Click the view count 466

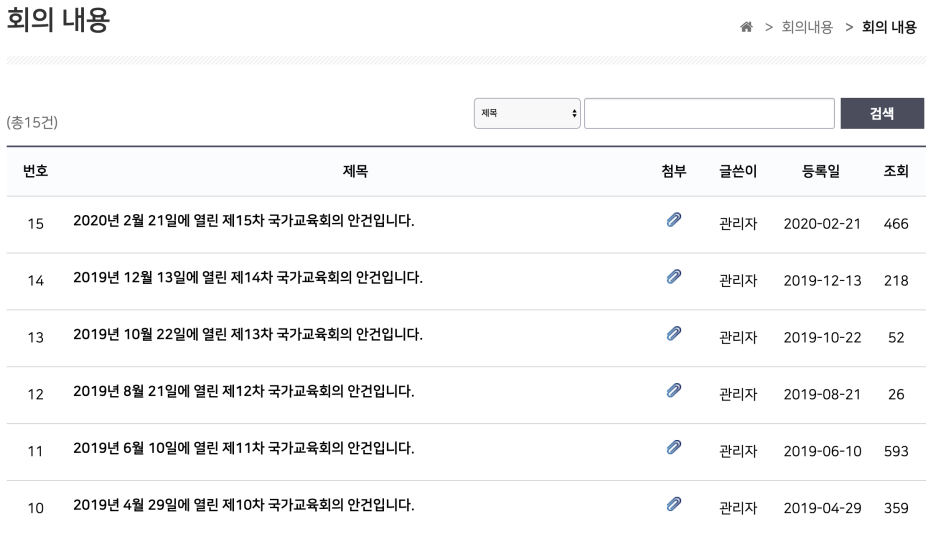(x=896, y=224)
